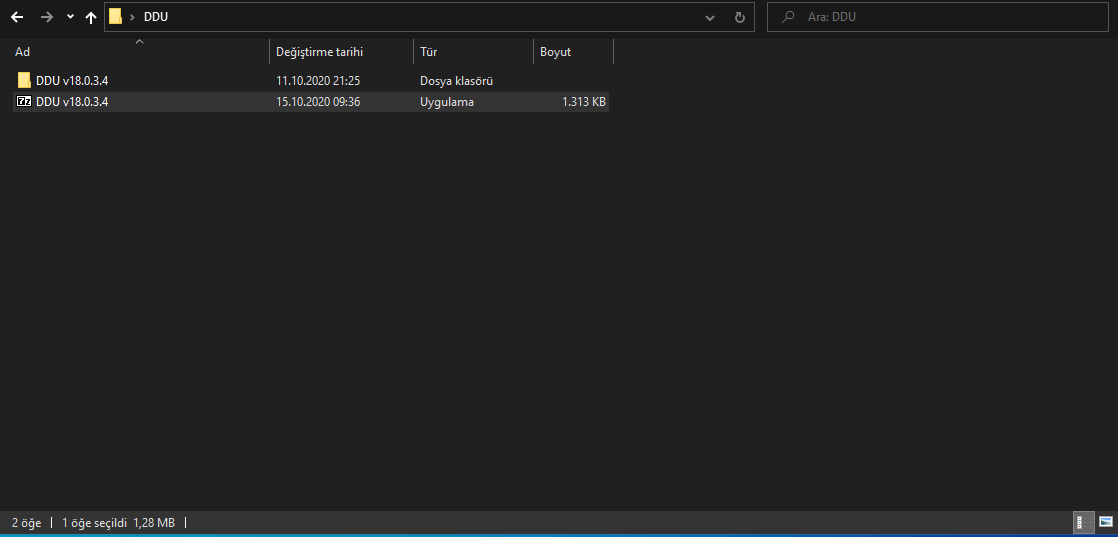Click '1 öğe seçildi 1,28 MB' status text
The height and width of the screenshot is (537, 1118).
click(118, 523)
